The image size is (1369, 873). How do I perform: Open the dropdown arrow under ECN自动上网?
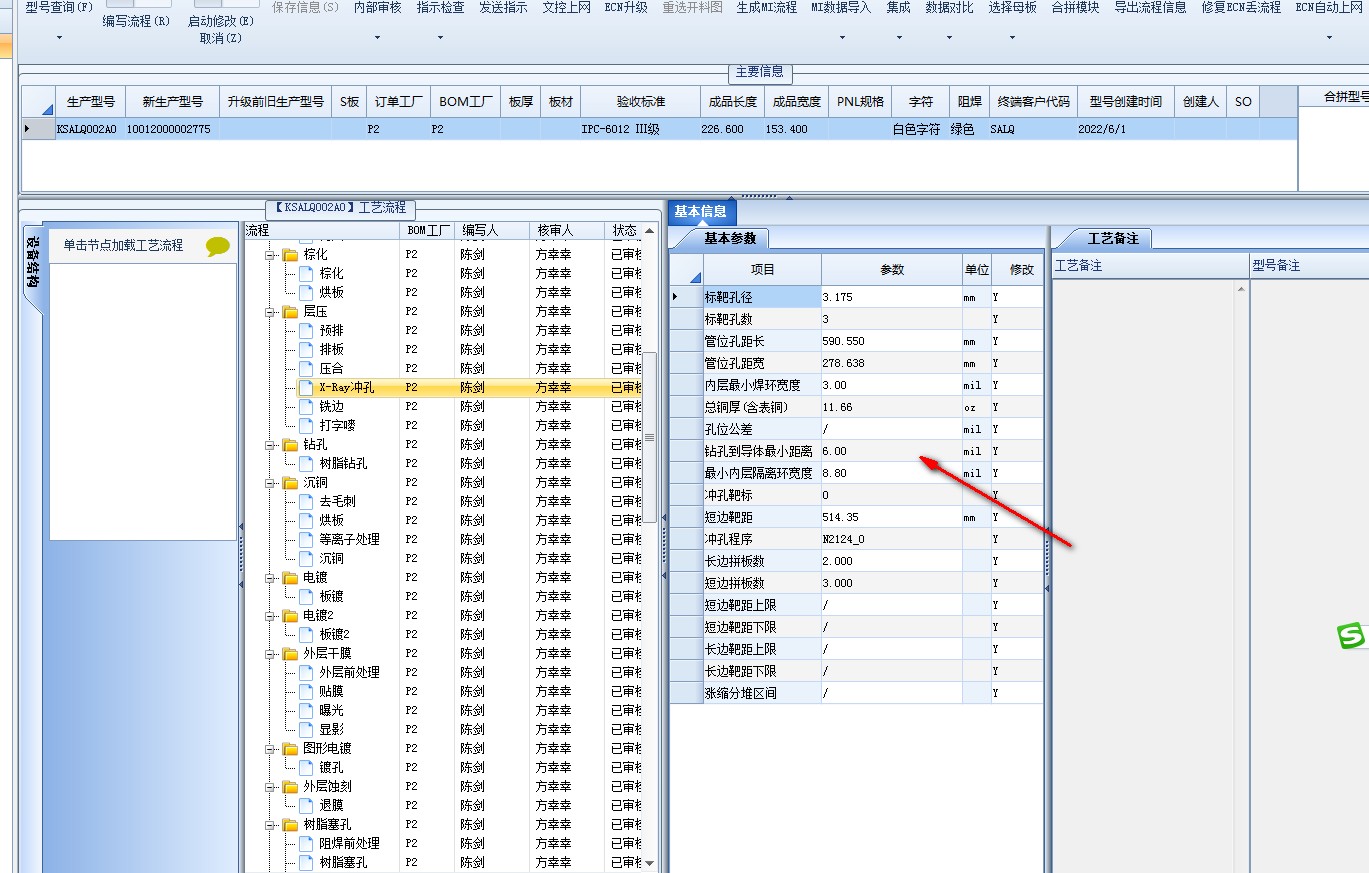pyautogui.click(x=1329, y=38)
